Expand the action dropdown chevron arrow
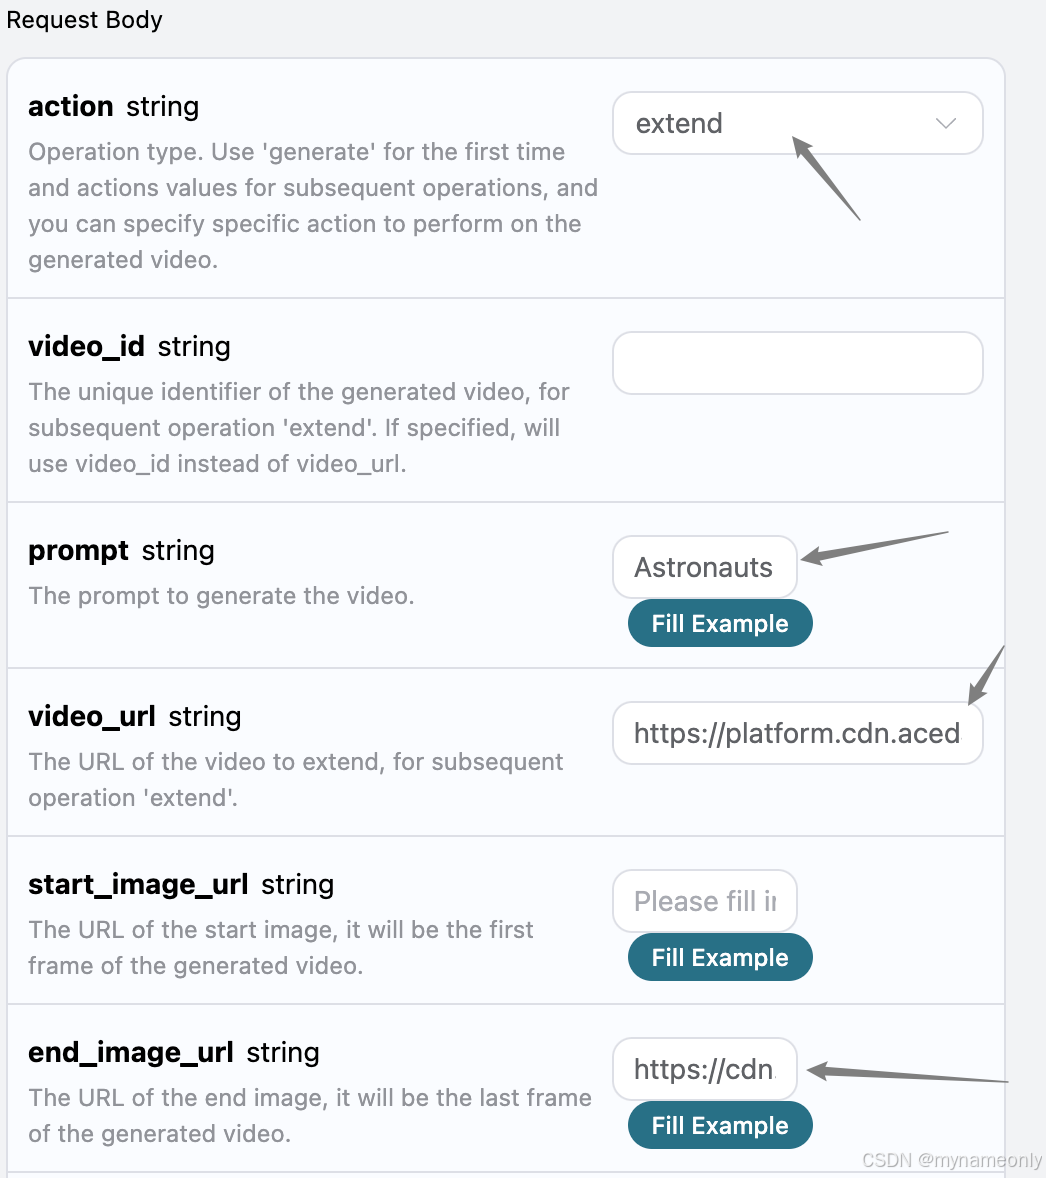 945,123
